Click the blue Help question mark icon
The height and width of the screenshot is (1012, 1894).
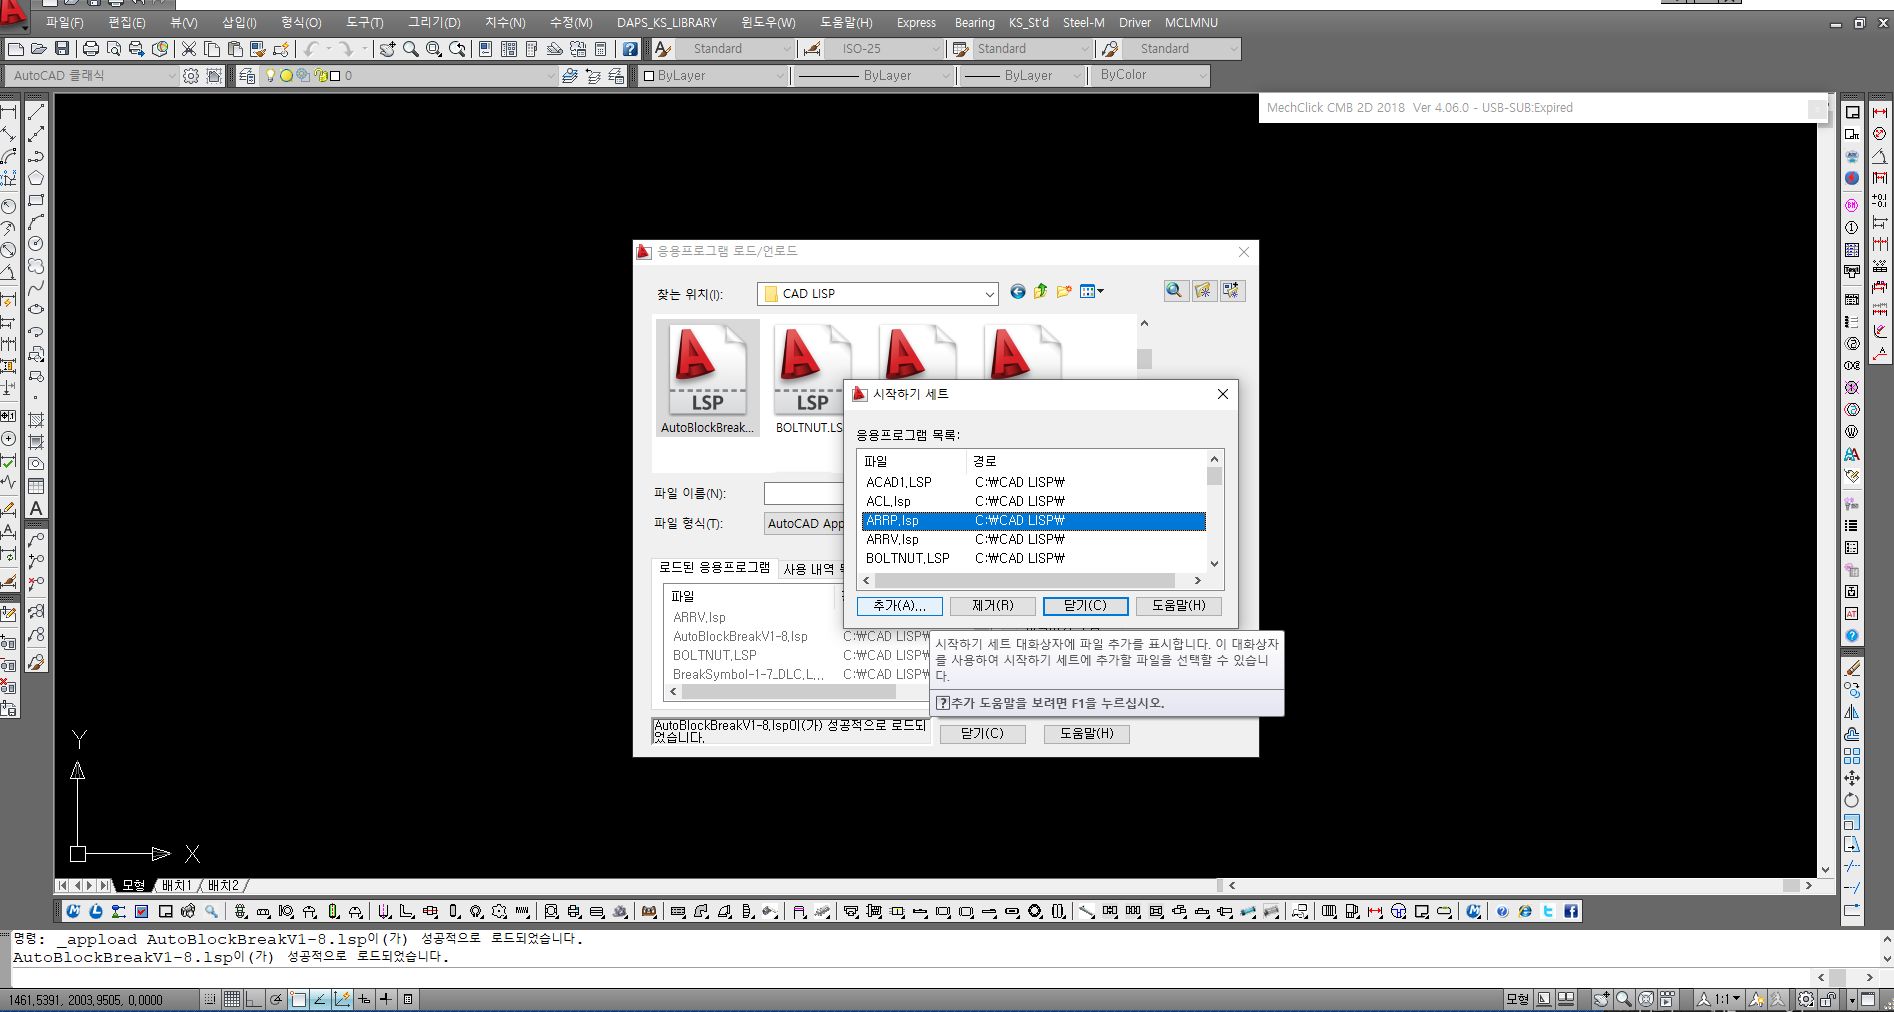630,49
